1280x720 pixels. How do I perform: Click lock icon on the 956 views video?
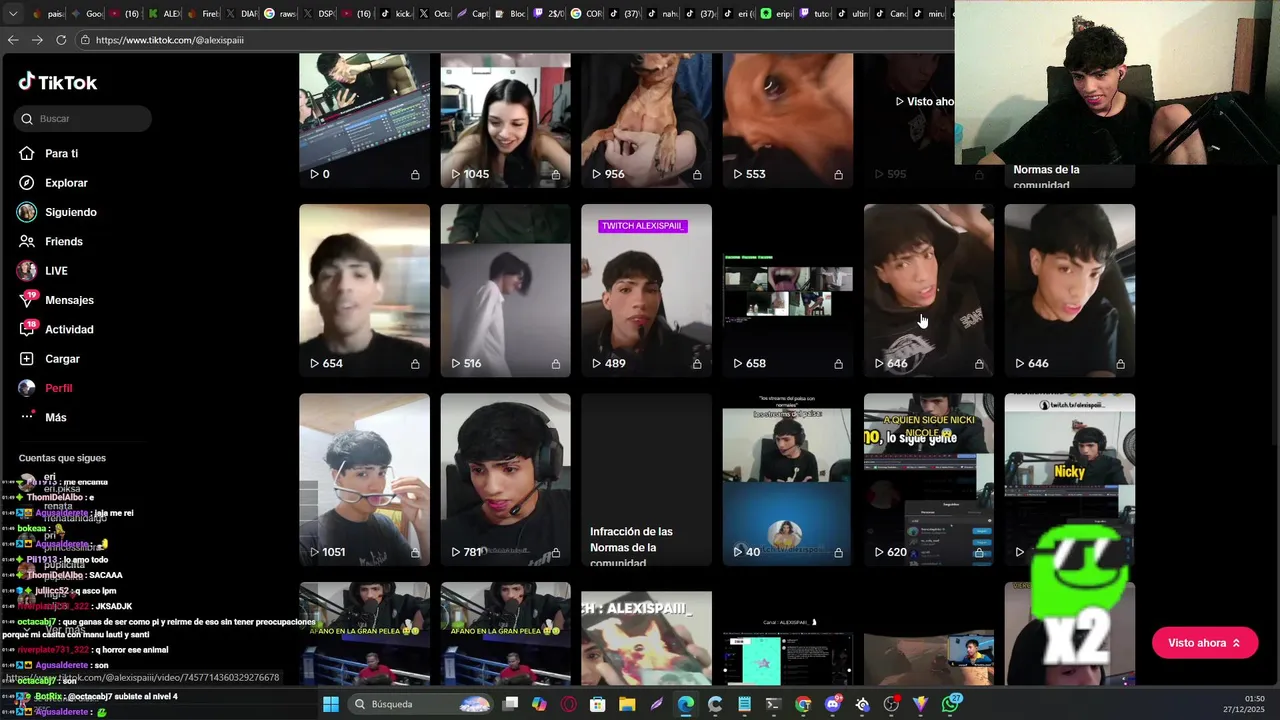coord(697,174)
